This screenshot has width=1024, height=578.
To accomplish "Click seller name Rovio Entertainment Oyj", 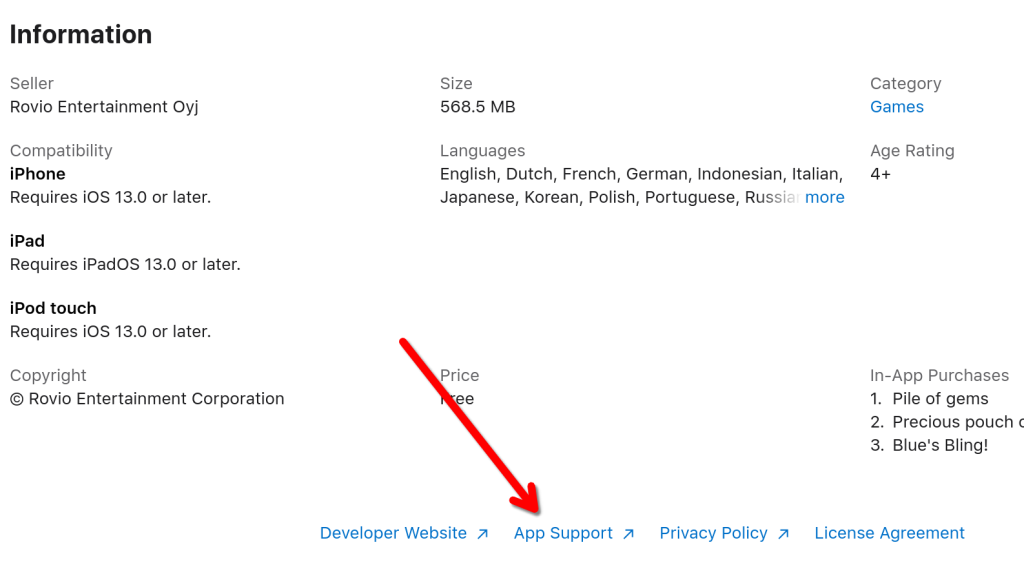I will [104, 106].
